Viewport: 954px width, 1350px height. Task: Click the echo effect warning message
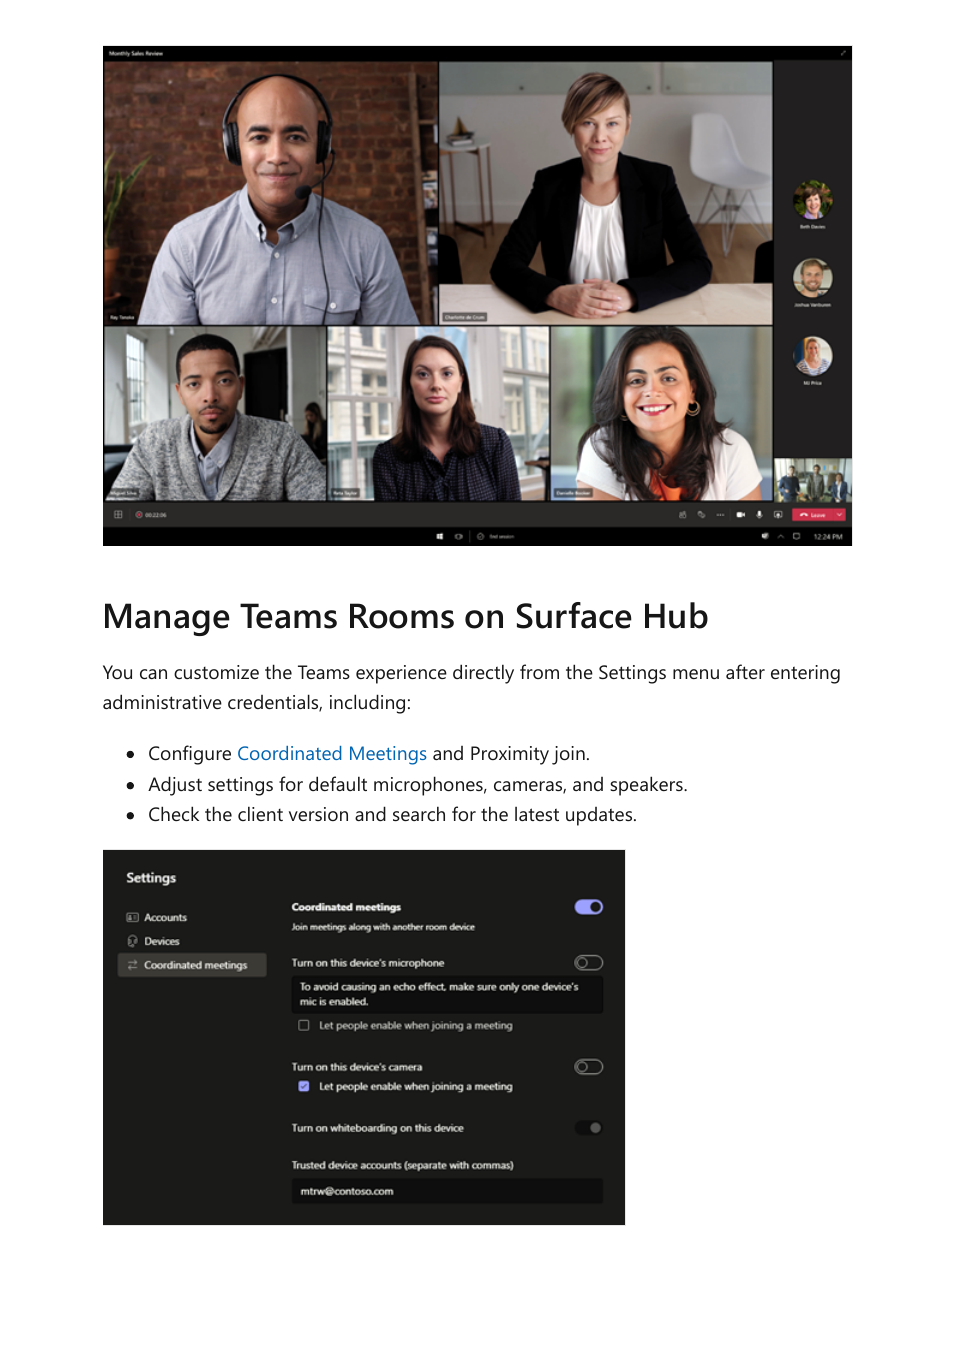[x=447, y=994]
